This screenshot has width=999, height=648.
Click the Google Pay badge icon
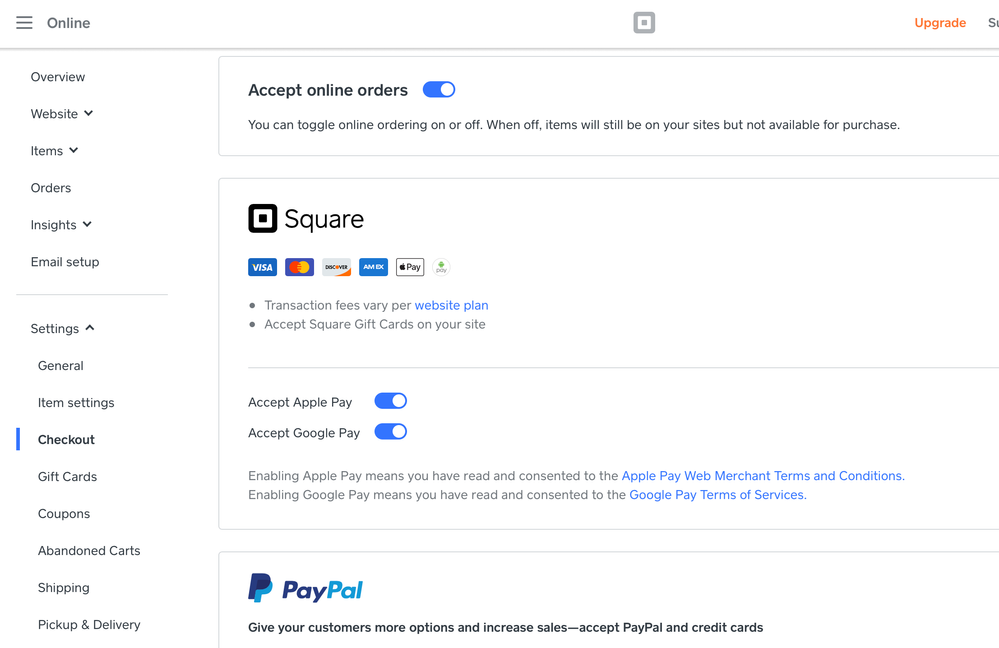[441, 267]
